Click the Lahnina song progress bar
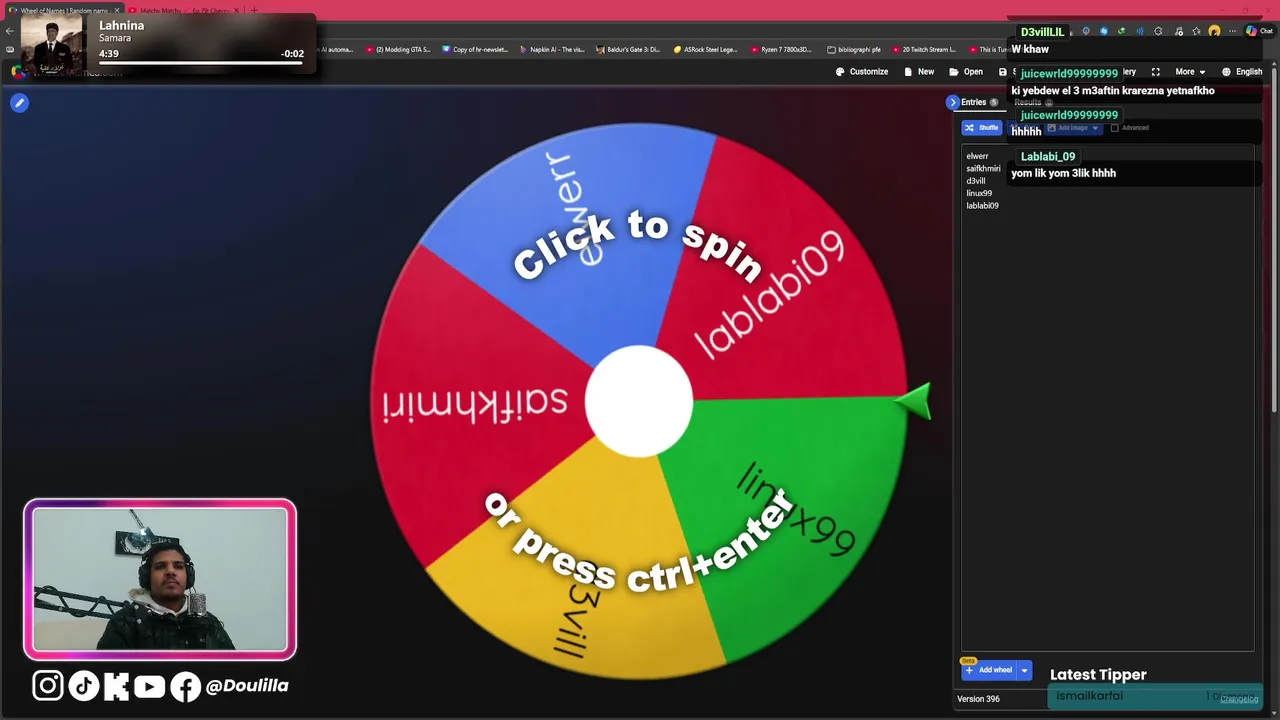The image size is (1280, 720). point(201,62)
